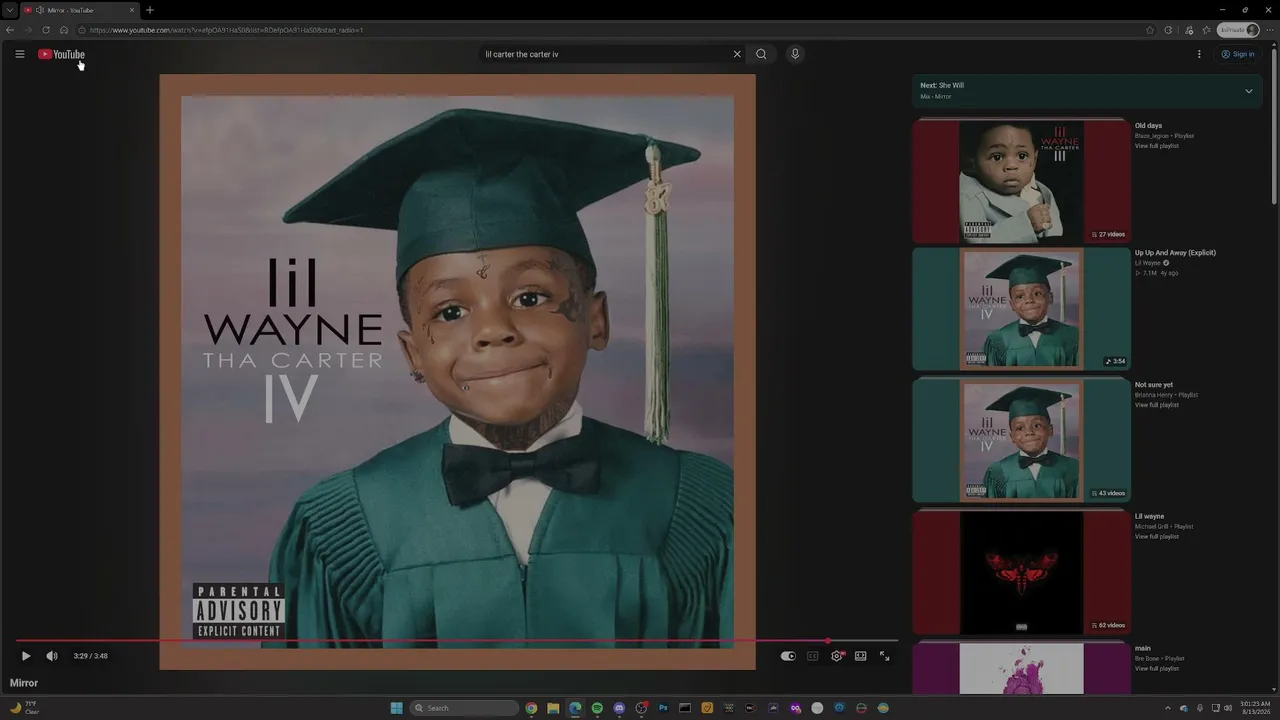Clear the search box with the X
The image size is (1280, 720).
tap(737, 54)
